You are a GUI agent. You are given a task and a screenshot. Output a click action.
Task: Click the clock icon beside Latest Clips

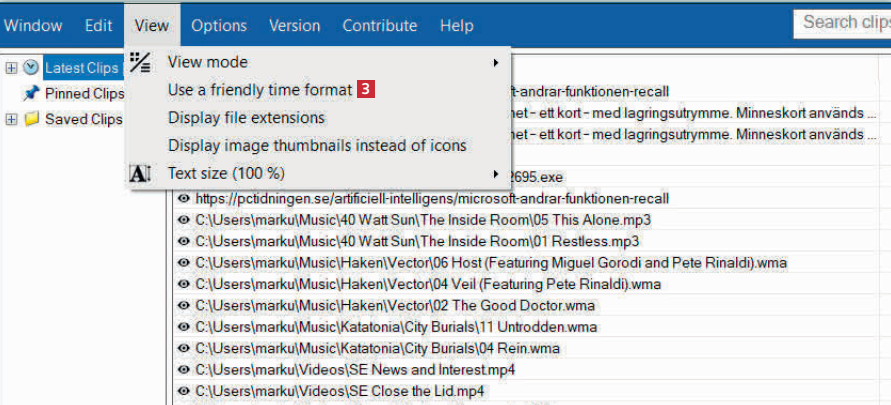31,68
